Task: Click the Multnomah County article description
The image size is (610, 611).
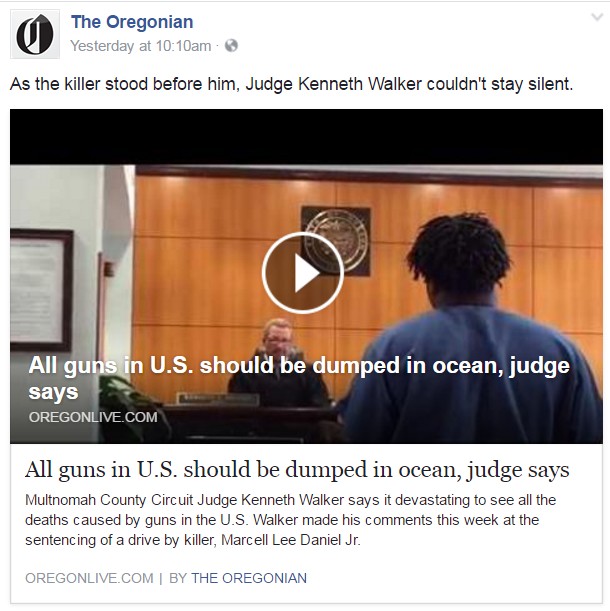Action: click(x=290, y=520)
